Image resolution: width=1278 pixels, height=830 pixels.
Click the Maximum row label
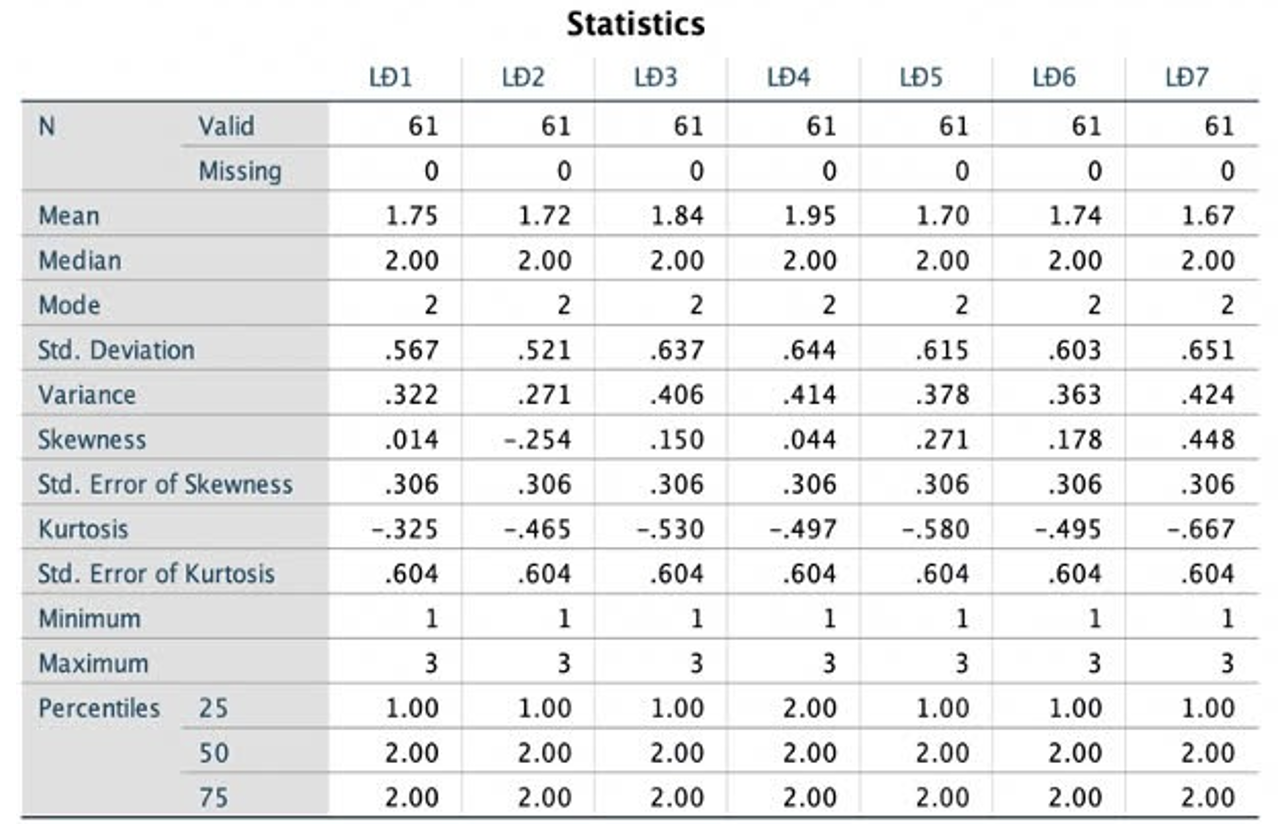(93, 663)
